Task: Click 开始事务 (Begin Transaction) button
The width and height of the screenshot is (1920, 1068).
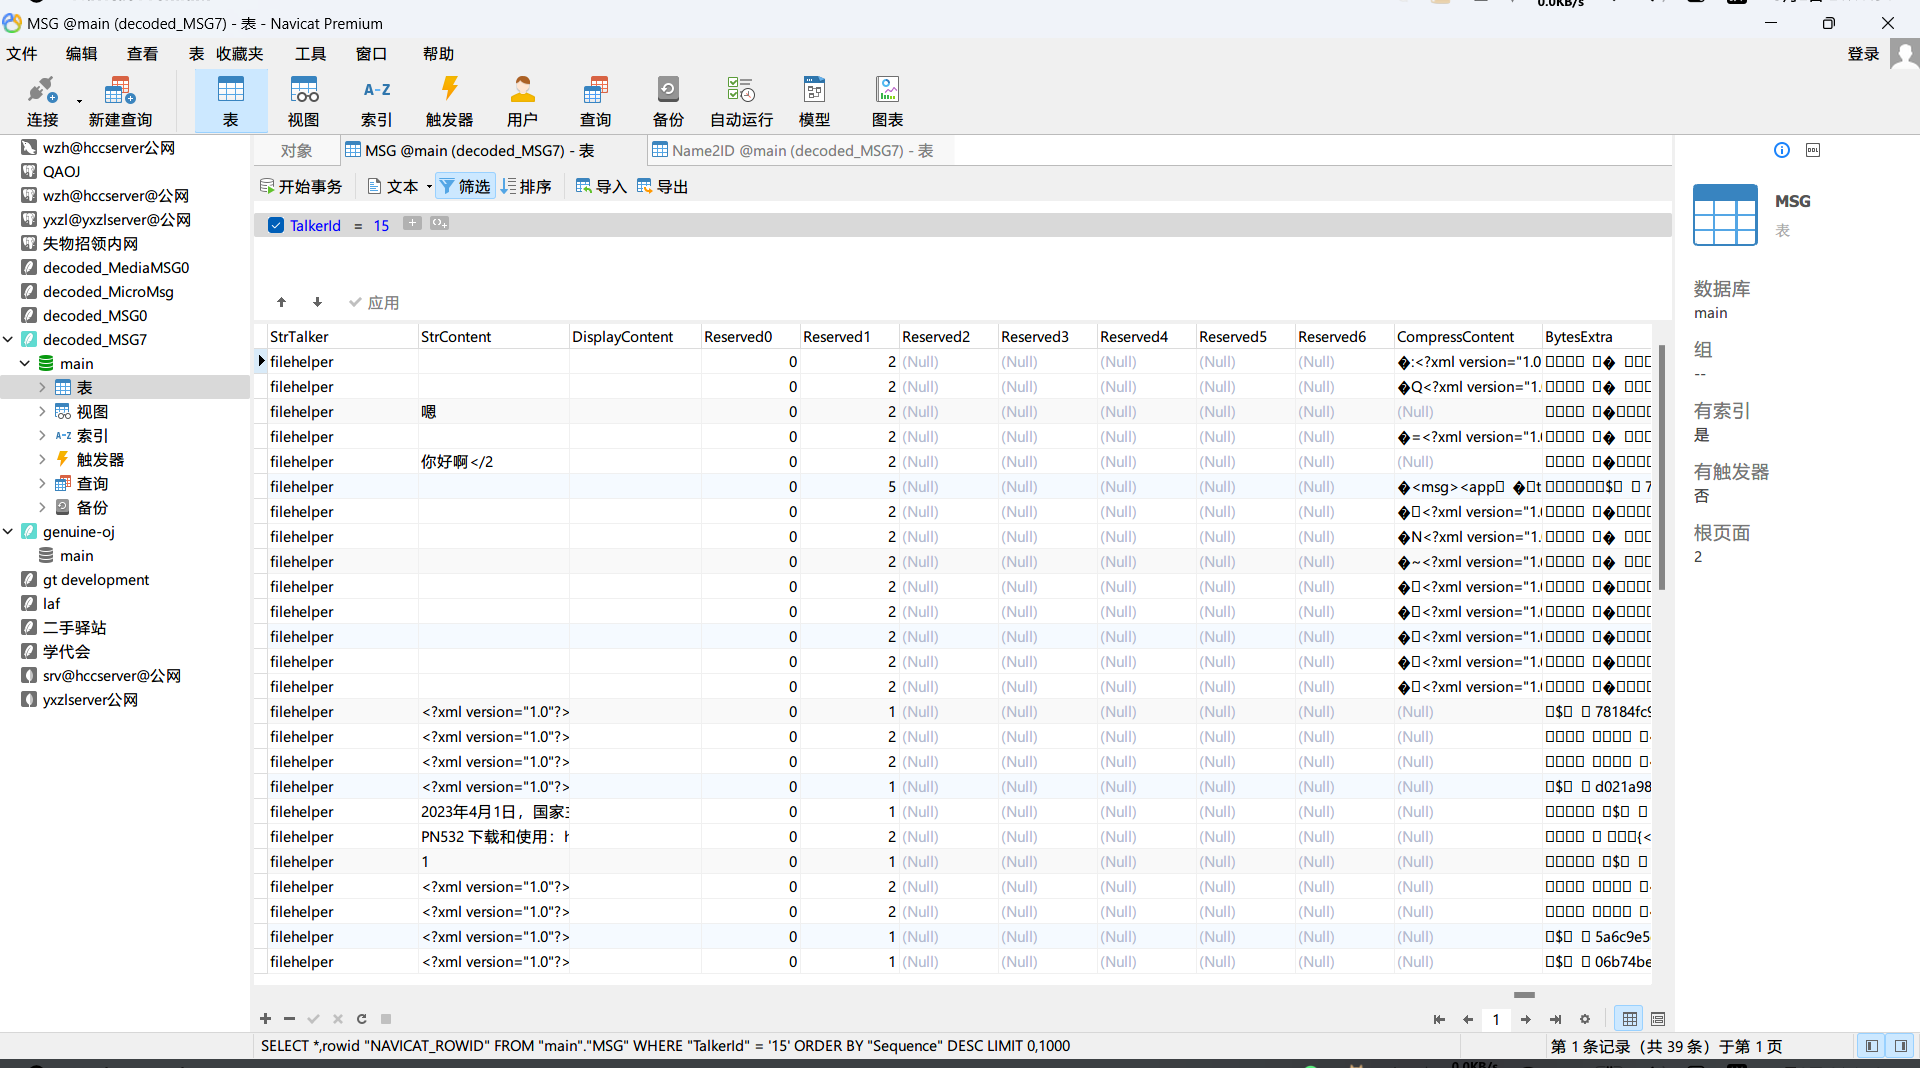Action: (x=301, y=186)
